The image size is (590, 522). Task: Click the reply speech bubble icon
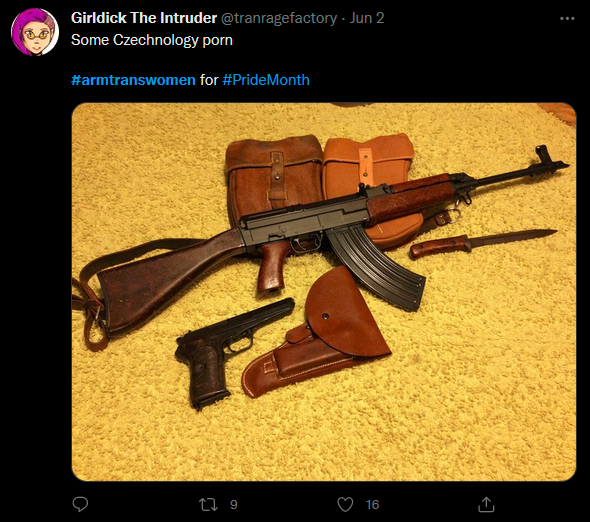[80, 504]
